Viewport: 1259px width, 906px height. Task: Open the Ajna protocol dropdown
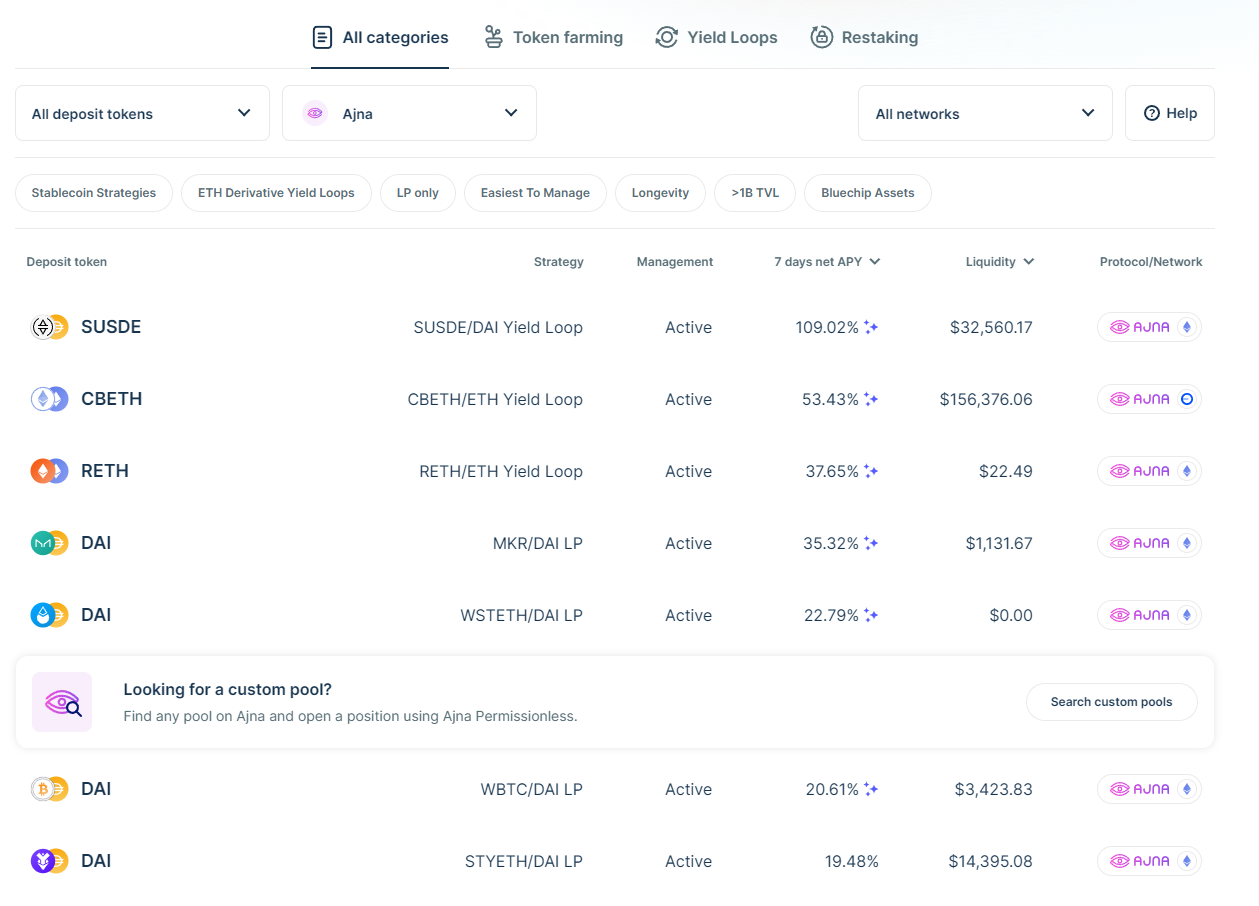point(409,113)
